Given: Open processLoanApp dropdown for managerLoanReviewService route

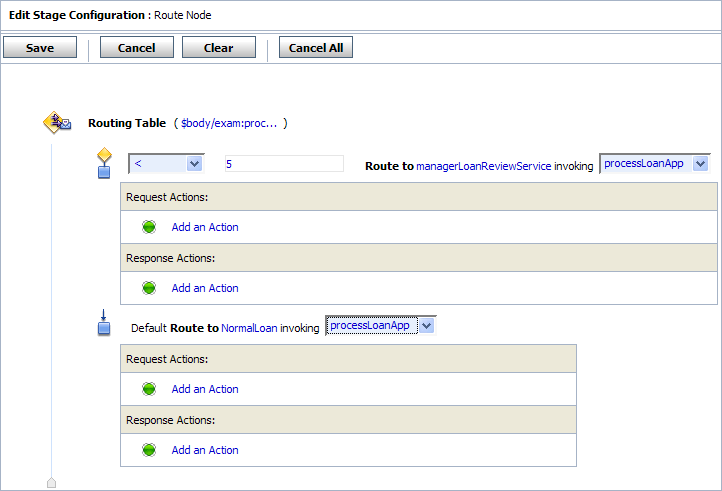Looking at the screenshot, I should click(654, 164).
